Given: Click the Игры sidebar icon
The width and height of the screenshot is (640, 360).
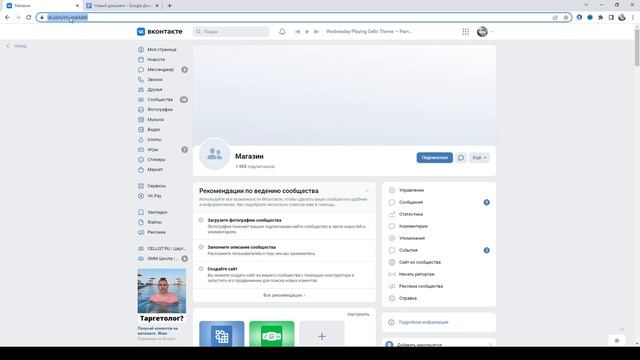Looking at the screenshot, I should [x=141, y=149].
